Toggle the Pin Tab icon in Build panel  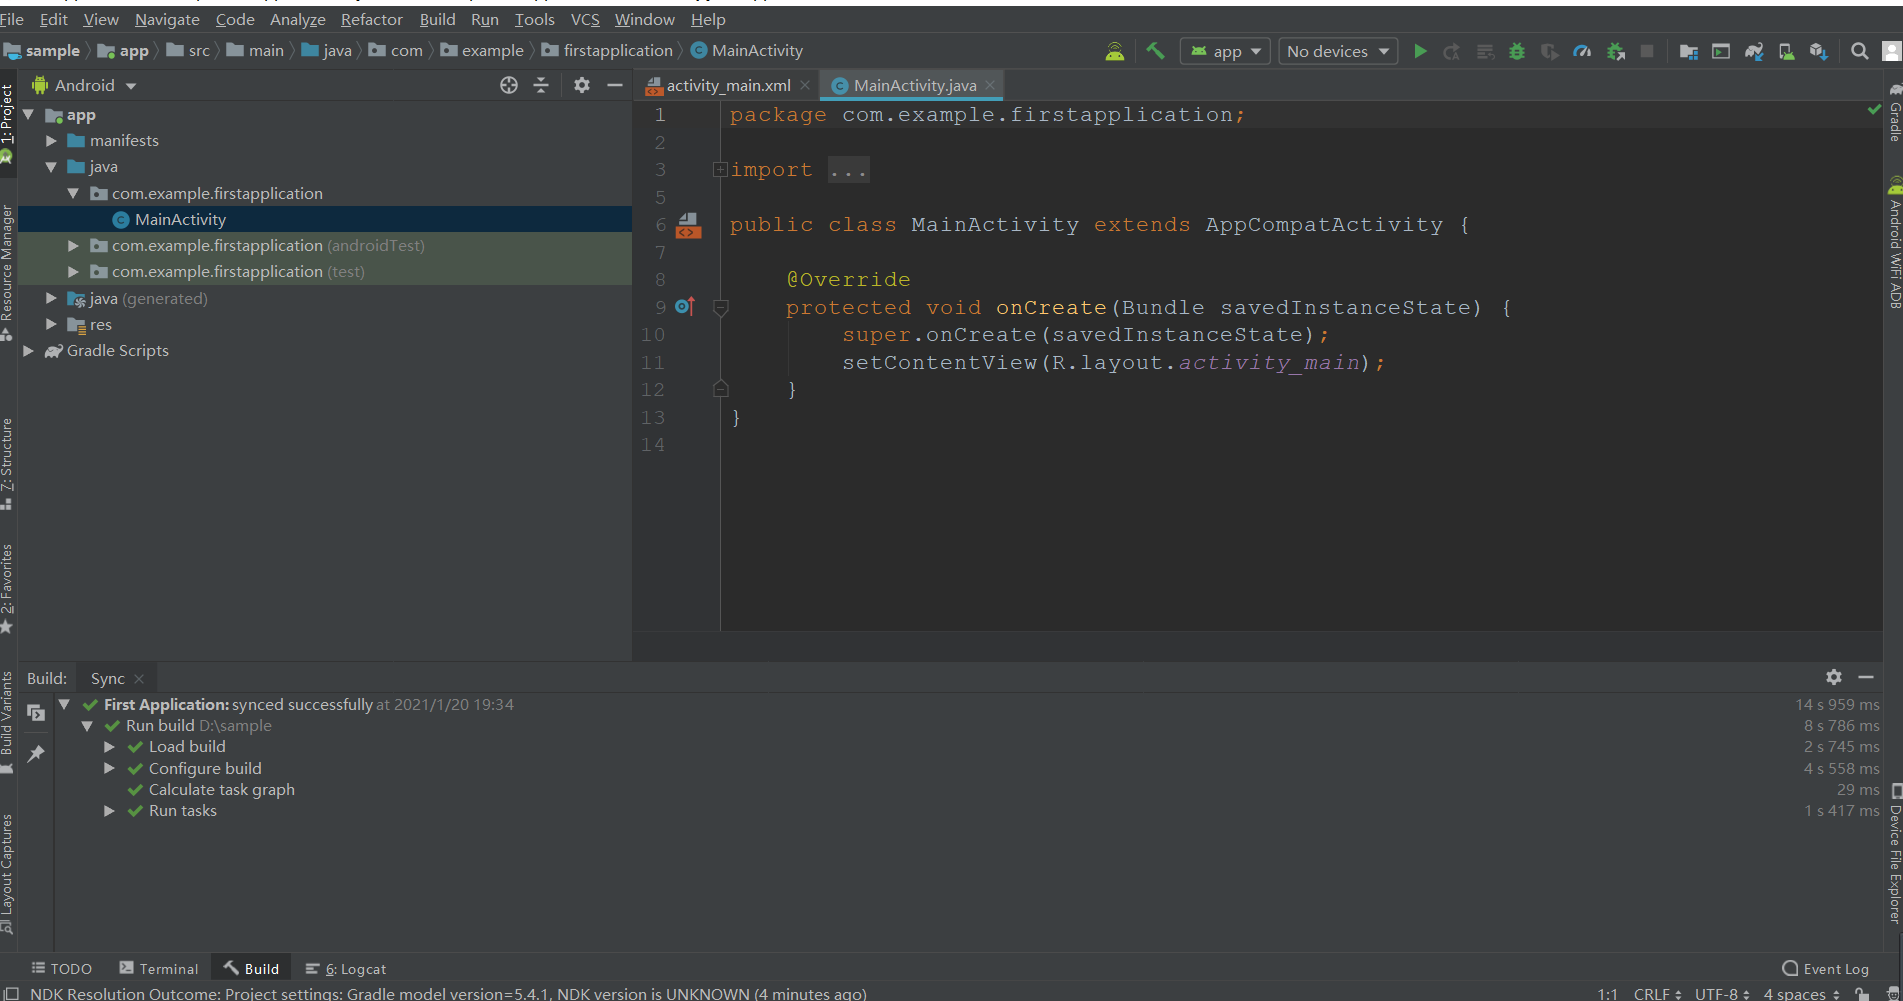(x=36, y=754)
